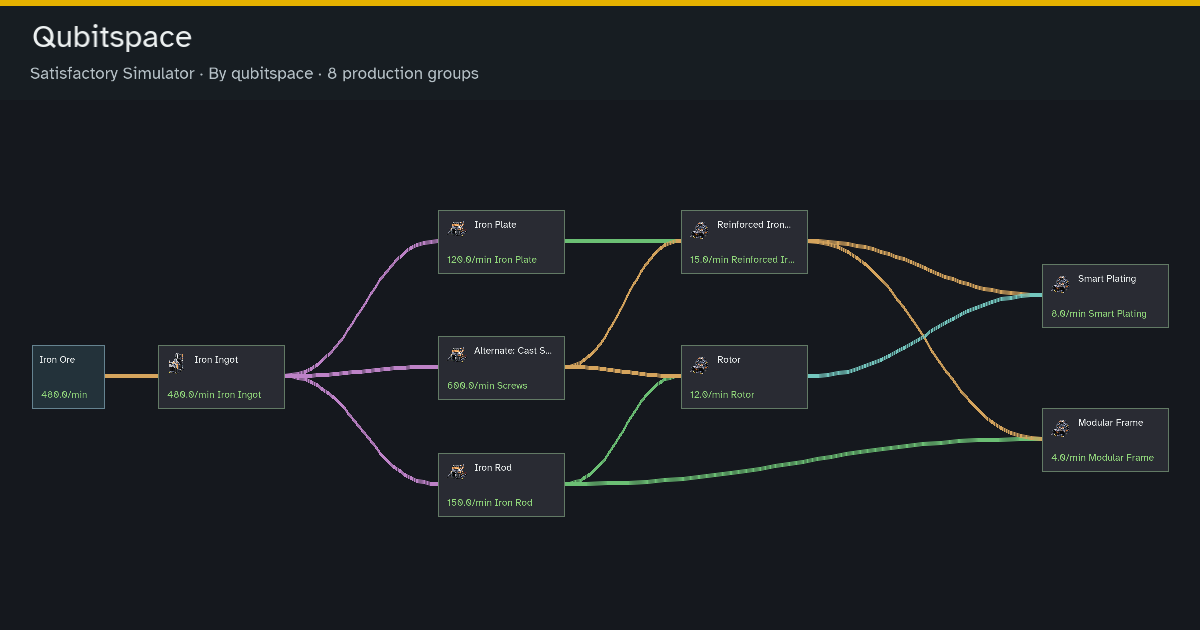Click the Reinforced Iron assembler icon
The width and height of the screenshot is (1200, 630).
699,228
